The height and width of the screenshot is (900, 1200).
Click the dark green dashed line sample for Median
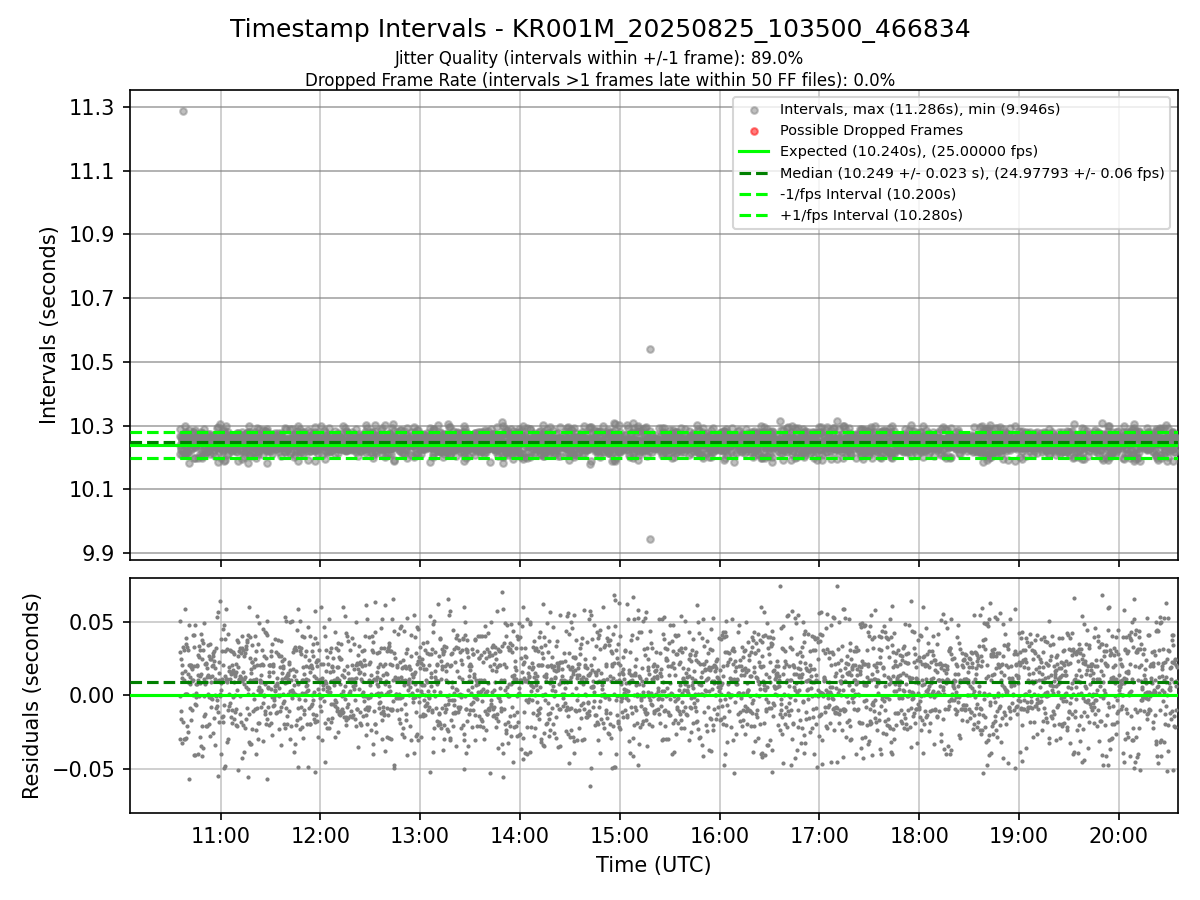(754, 173)
